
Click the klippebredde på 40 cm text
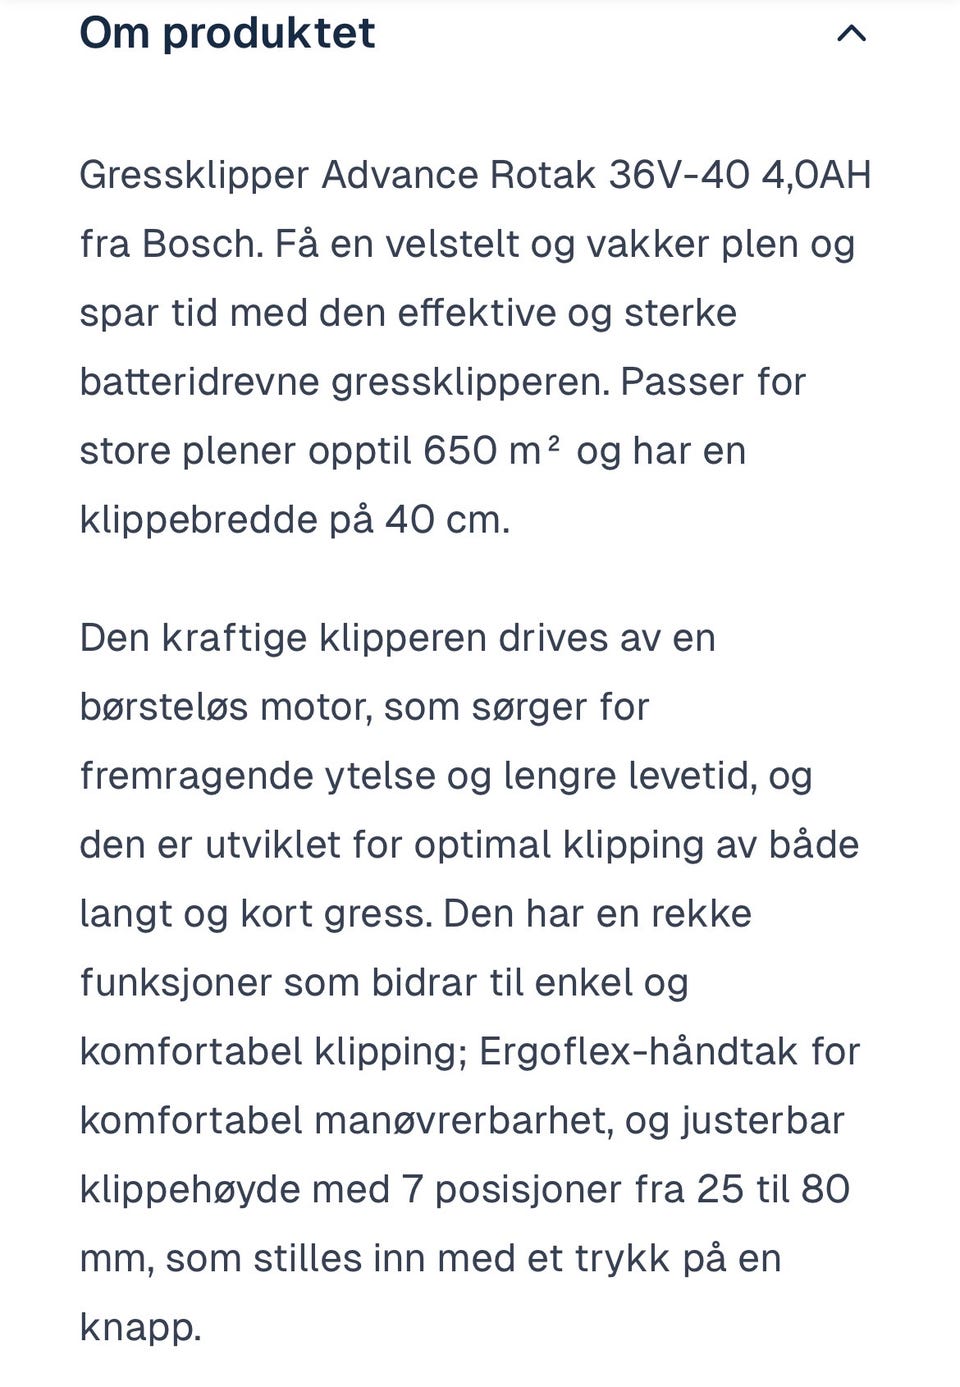tap(295, 520)
